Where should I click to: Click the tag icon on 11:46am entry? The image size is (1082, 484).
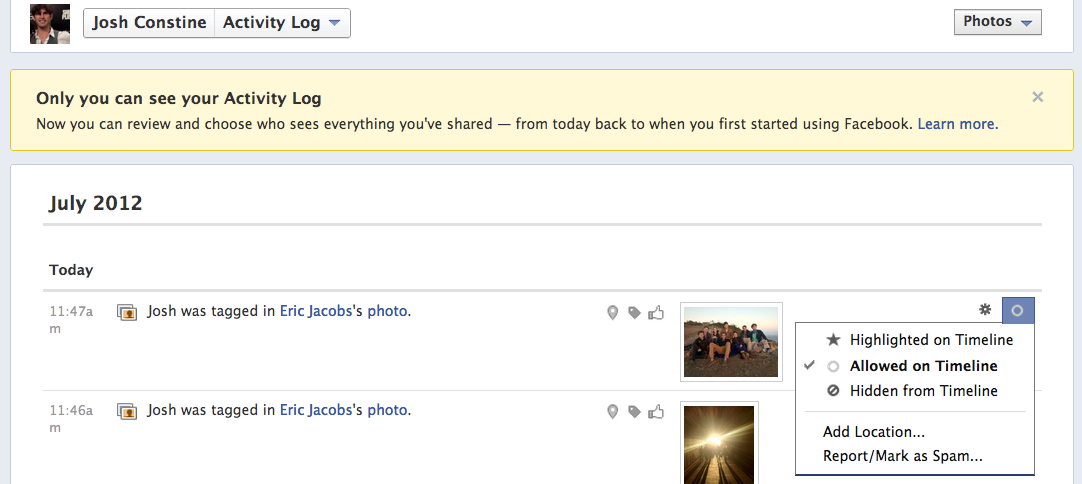click(634, 411)
